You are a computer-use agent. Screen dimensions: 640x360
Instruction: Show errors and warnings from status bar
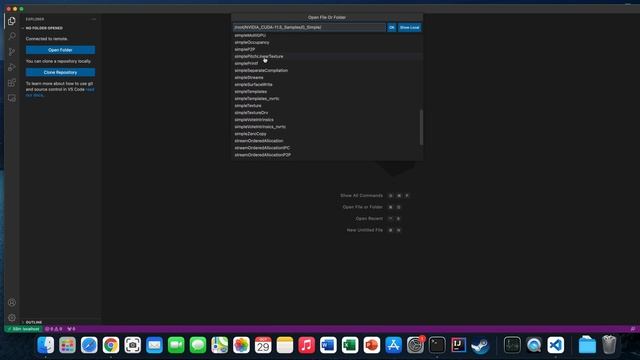(x=53, y=329)
